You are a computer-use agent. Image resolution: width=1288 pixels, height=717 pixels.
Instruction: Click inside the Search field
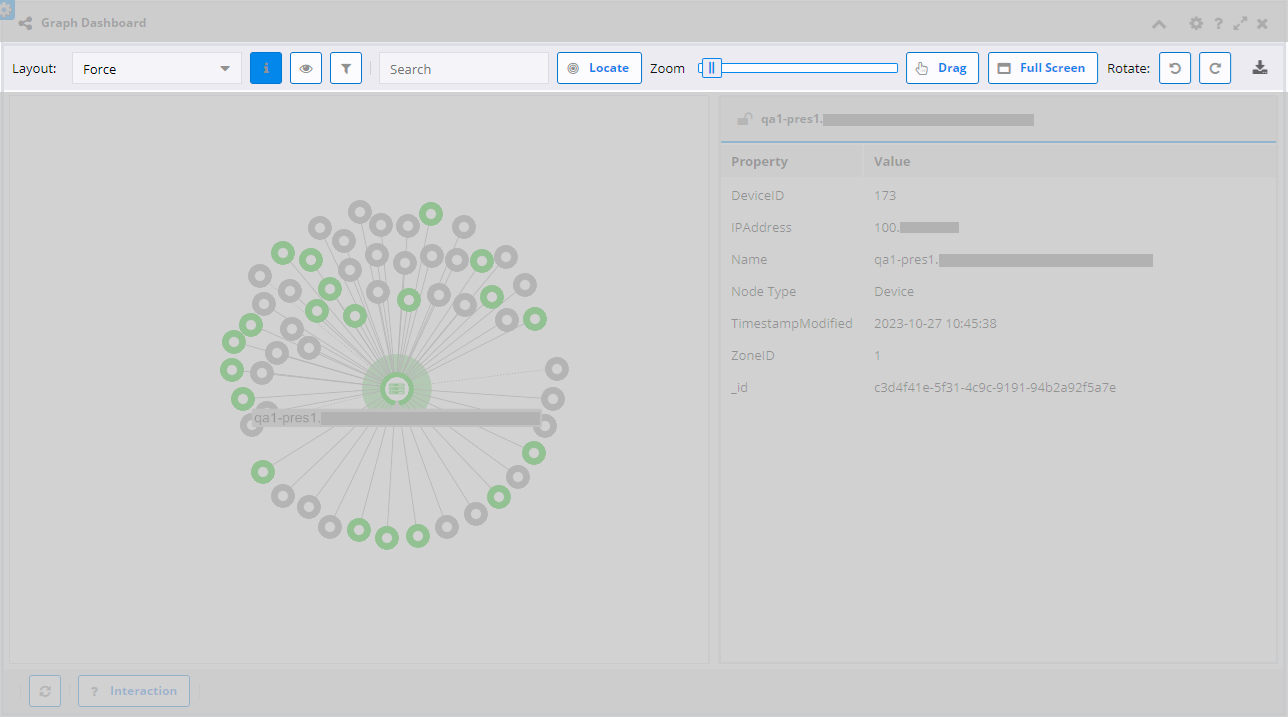(x=463, y=68)
